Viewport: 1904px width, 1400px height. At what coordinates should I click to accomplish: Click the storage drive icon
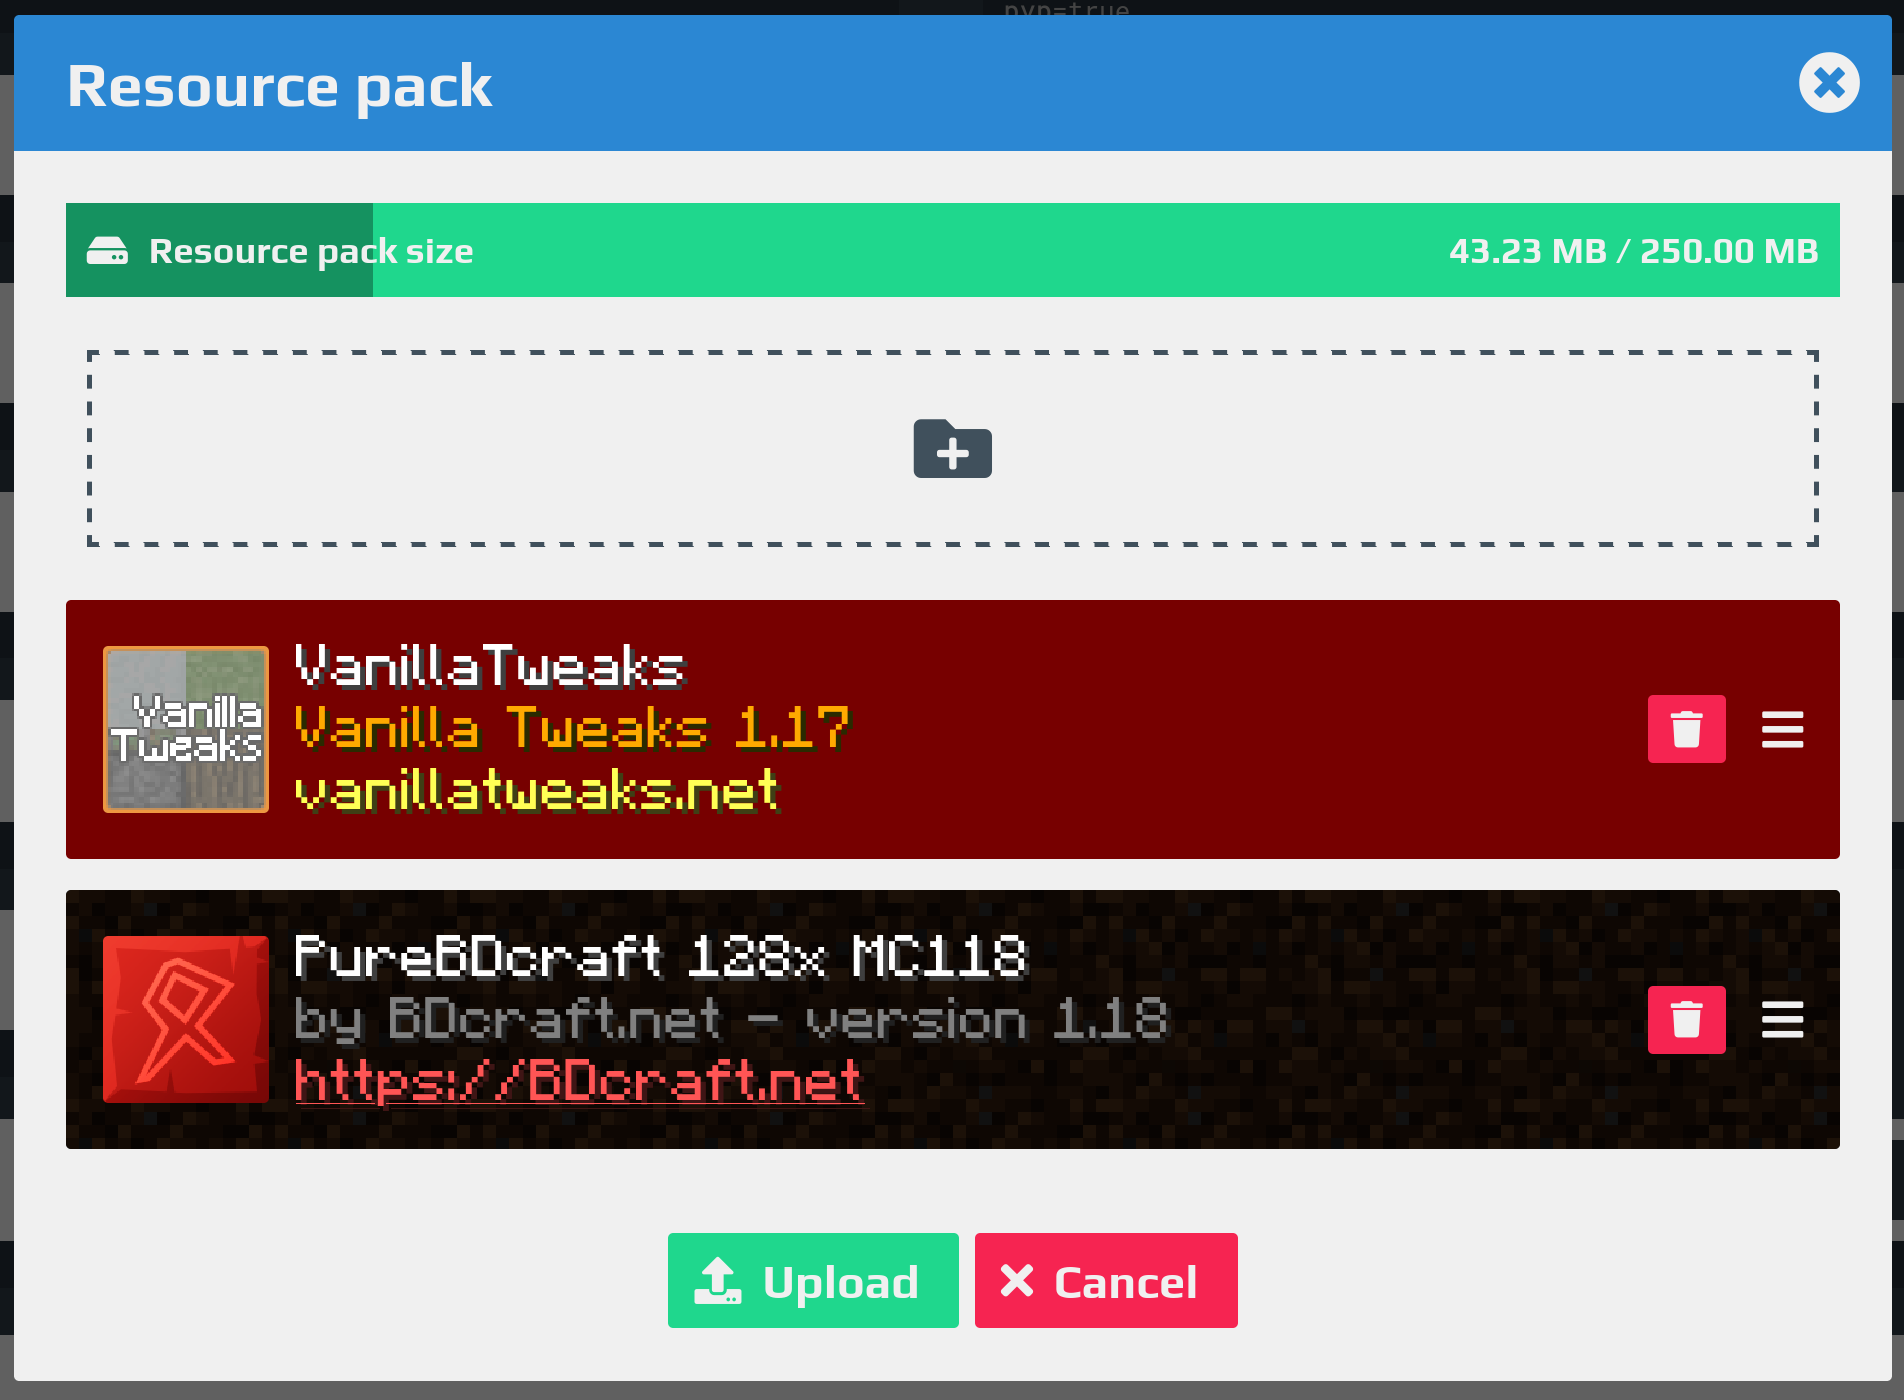pos(107,251)
